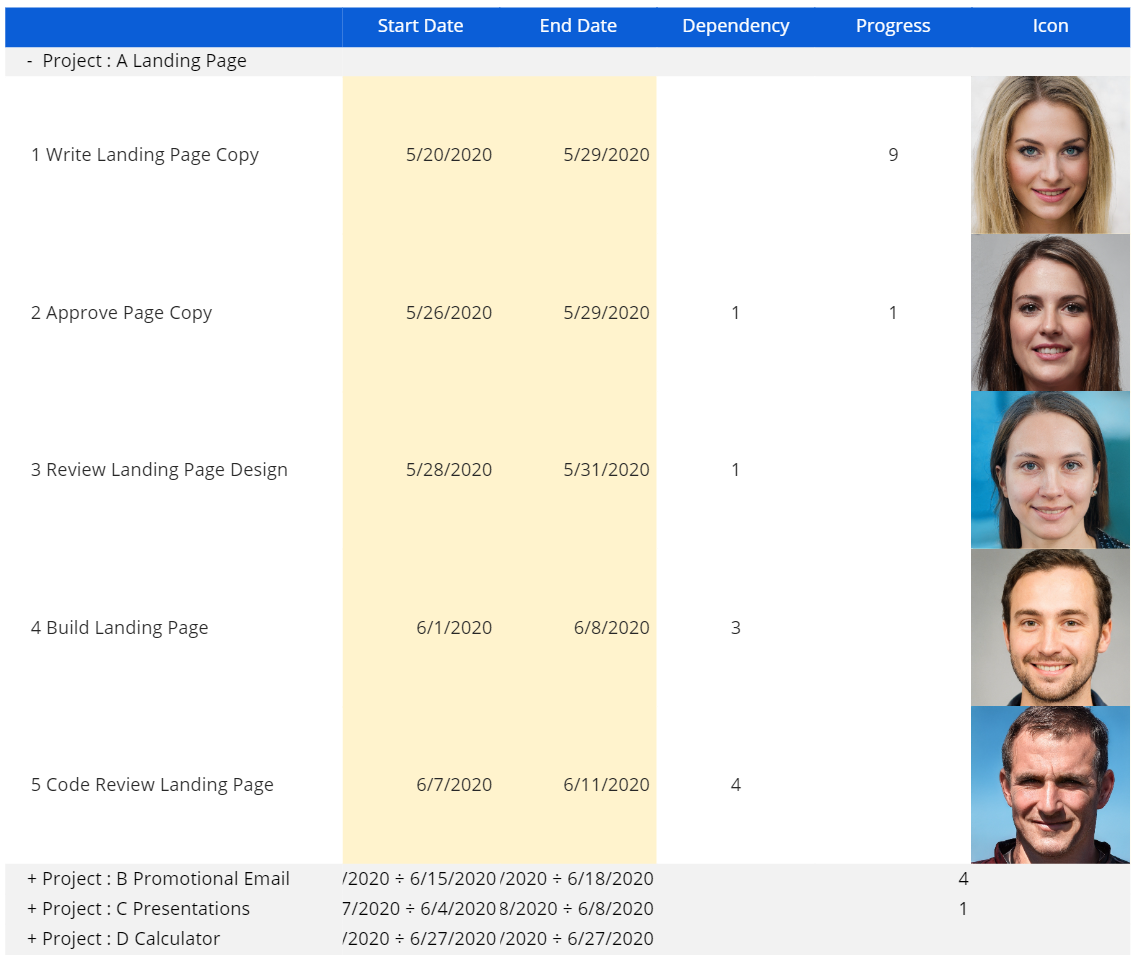The height and width of the screenshot is (962, 1134).
Task: Click the start date 5/20/2020
Action: coord(448,155)
